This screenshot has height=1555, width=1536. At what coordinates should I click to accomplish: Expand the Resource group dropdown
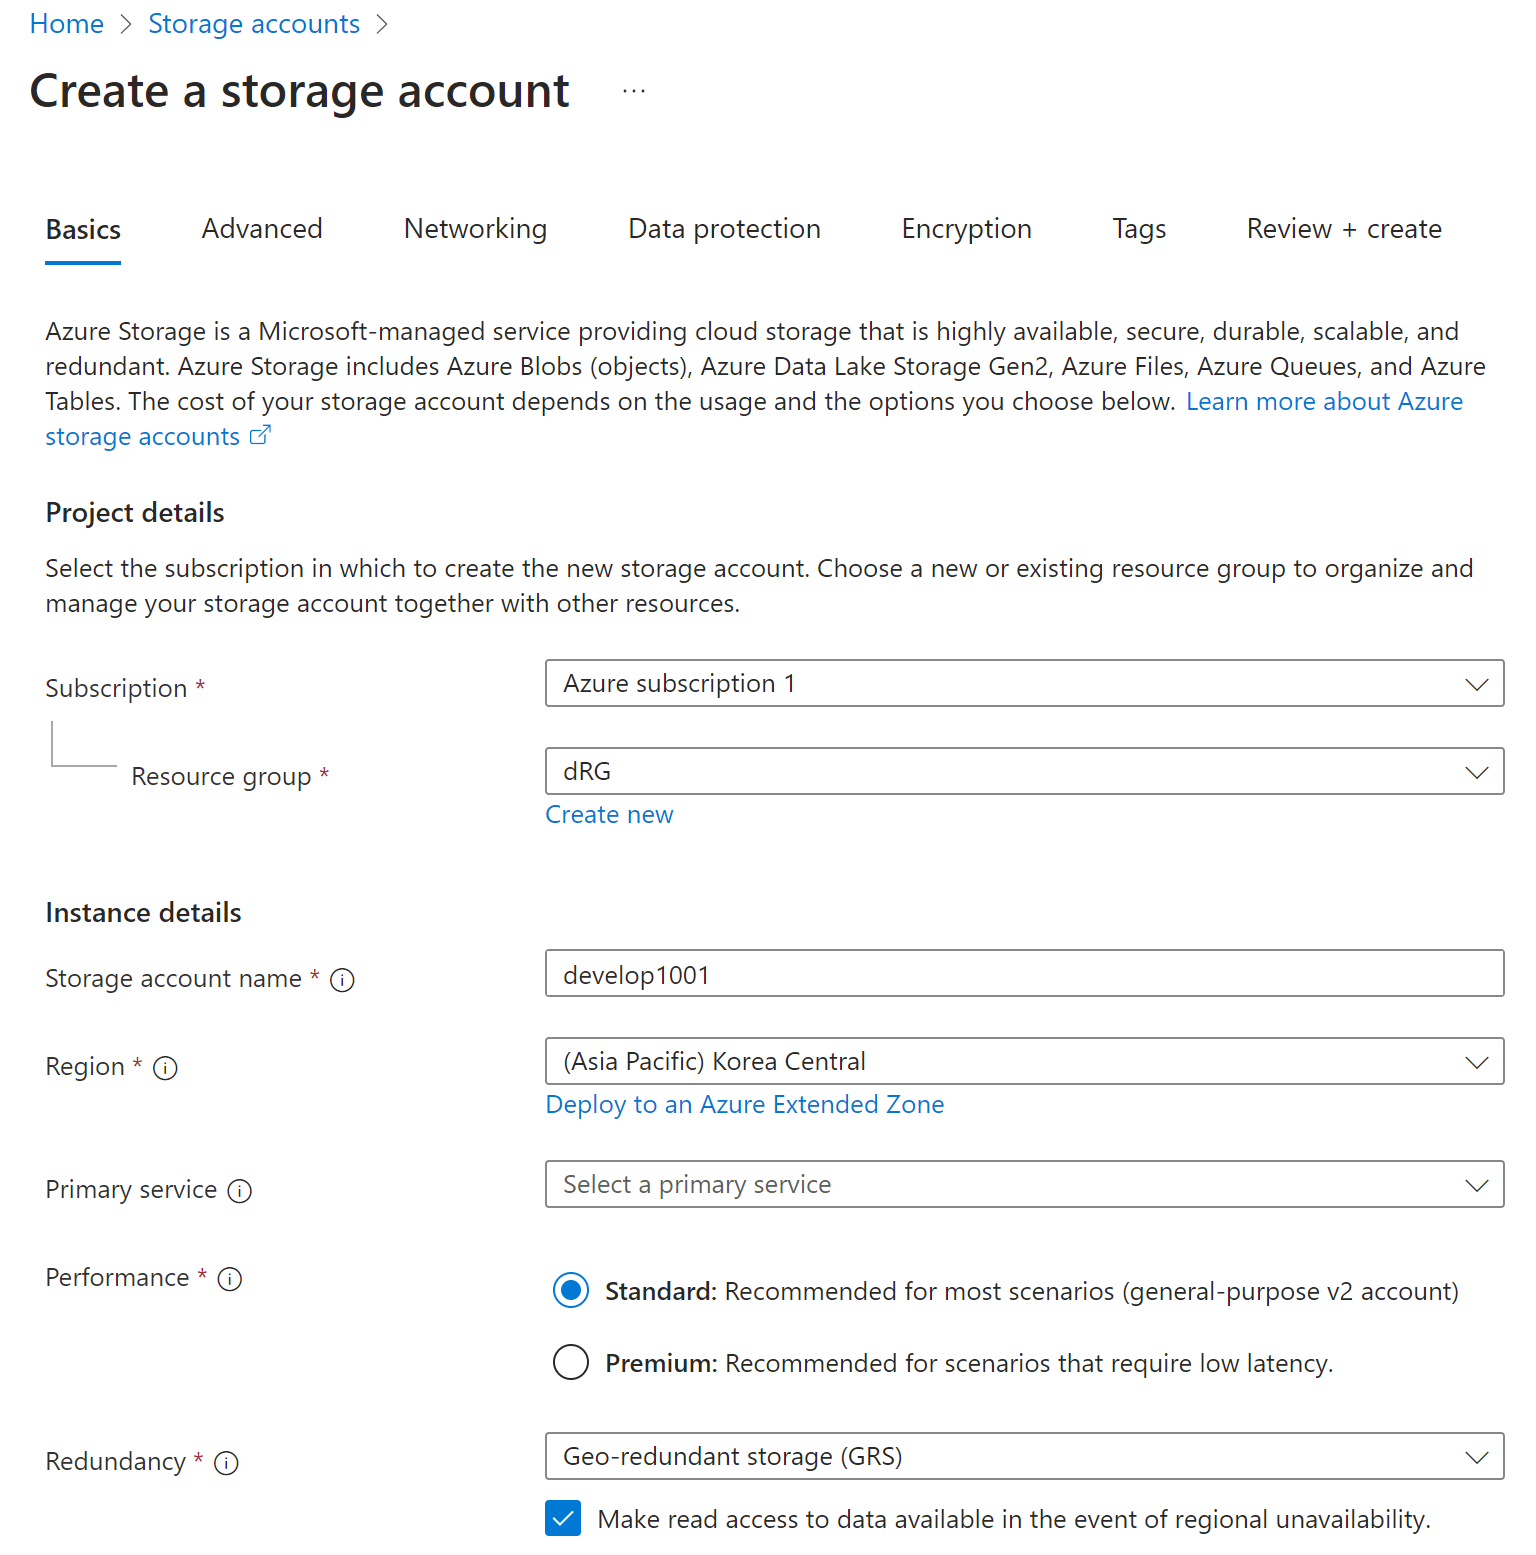tap(1024, 772)
